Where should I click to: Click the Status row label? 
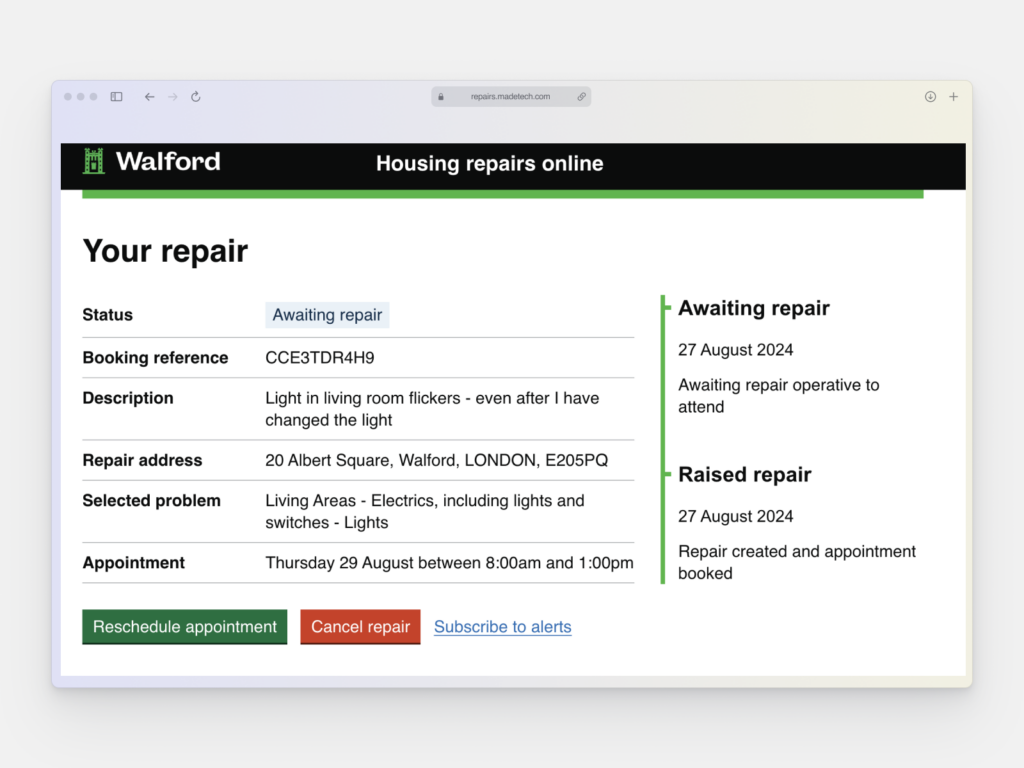(x=108, y=315)
